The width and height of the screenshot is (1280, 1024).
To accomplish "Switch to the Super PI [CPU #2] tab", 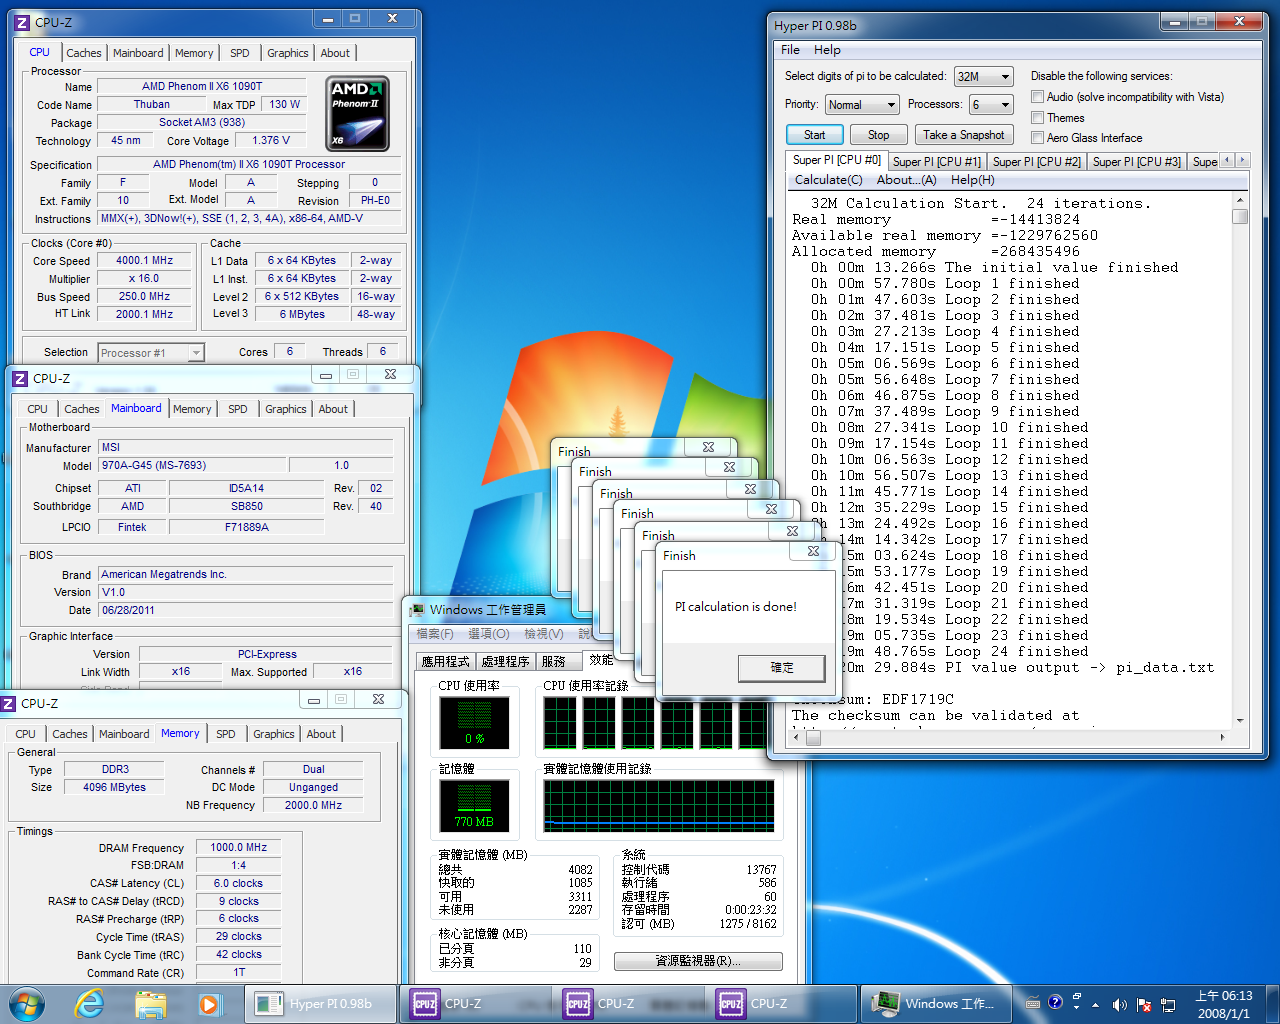I will click(x=1036, y=161).
